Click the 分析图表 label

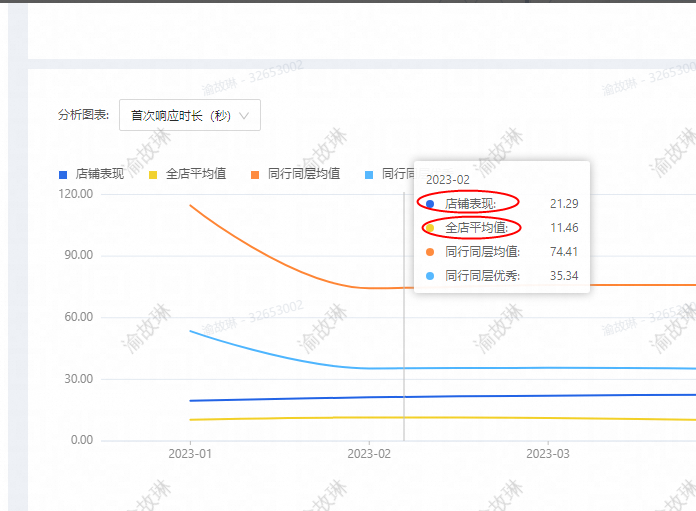pos(83,115)
